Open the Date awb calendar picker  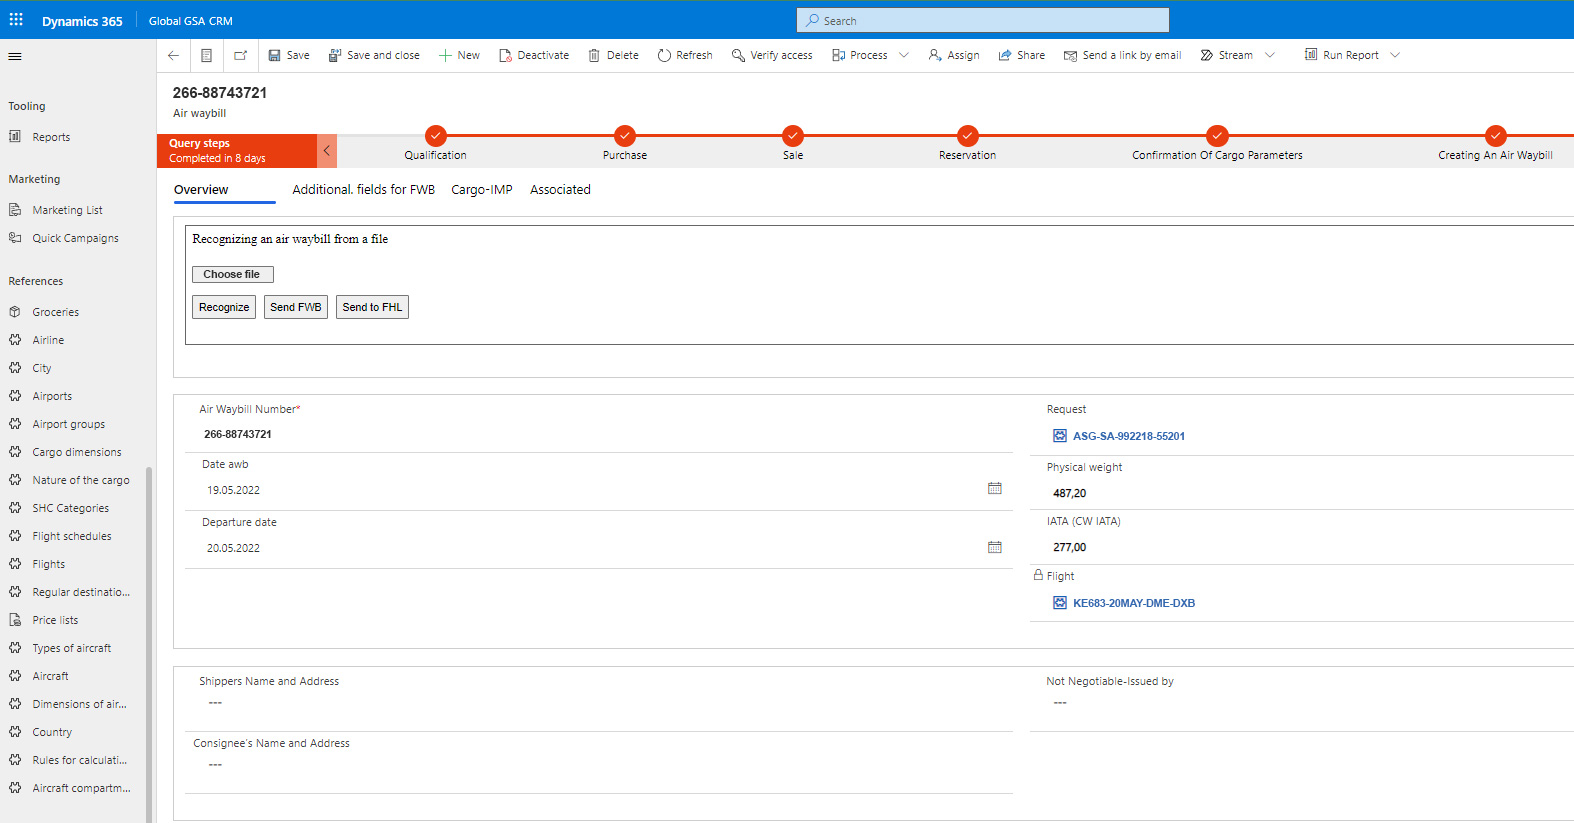[x=994, y=489]
